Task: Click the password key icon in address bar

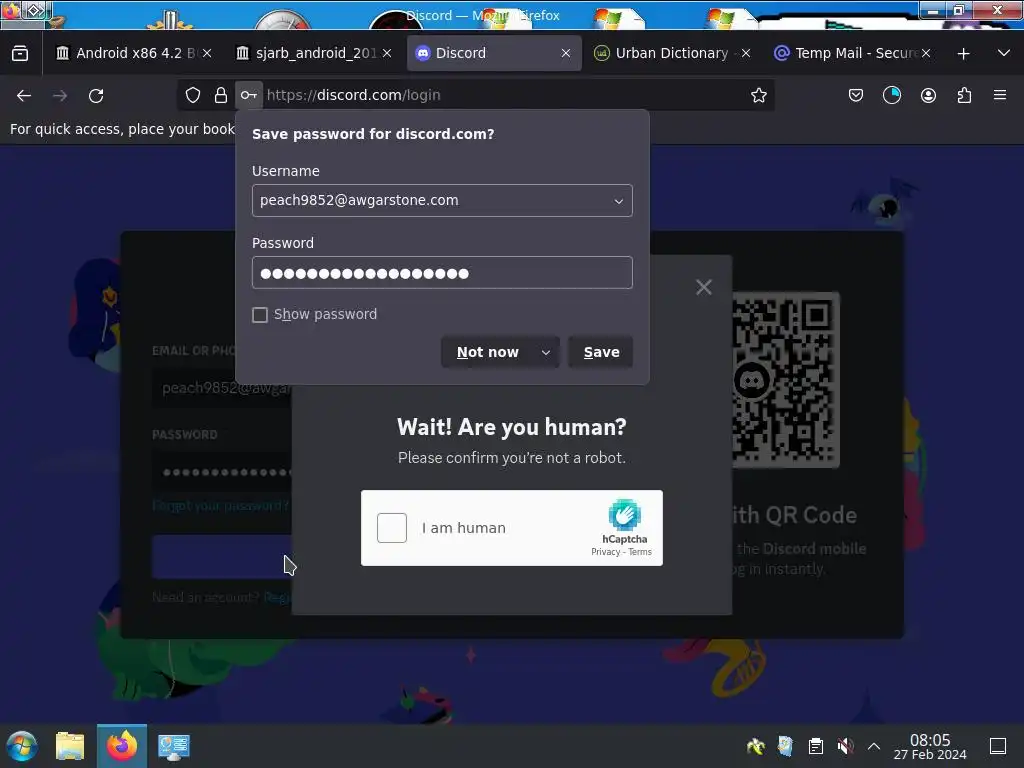Action: pyautogui.click(x=249, y=95)
